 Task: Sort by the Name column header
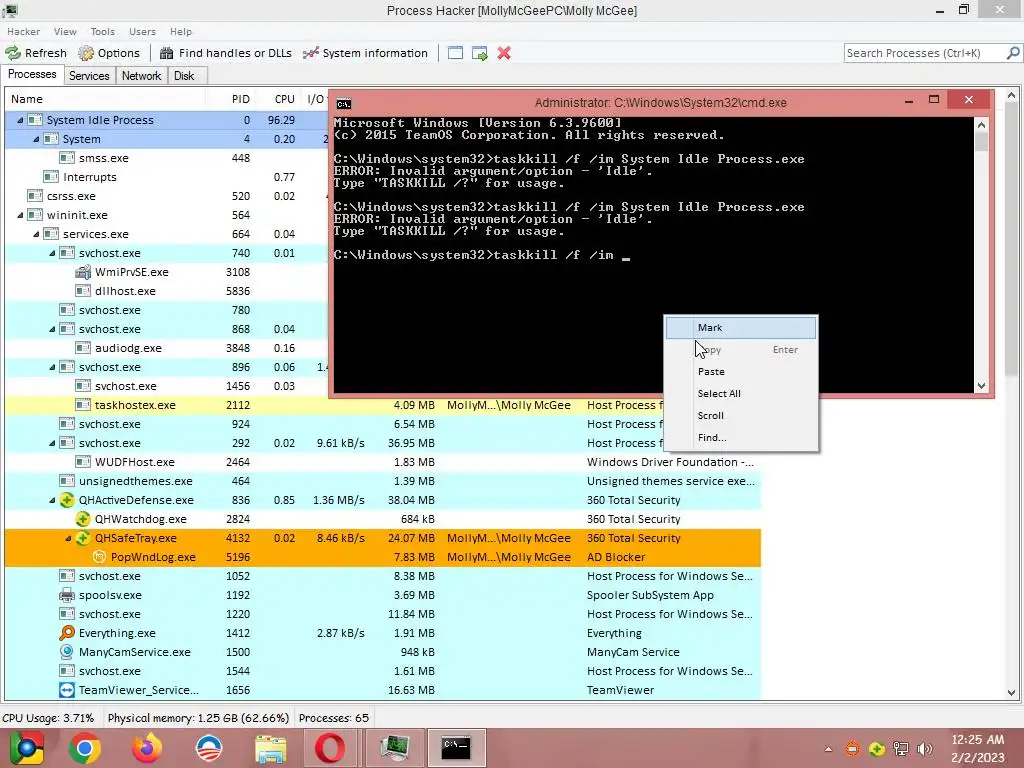click(104, 99)
